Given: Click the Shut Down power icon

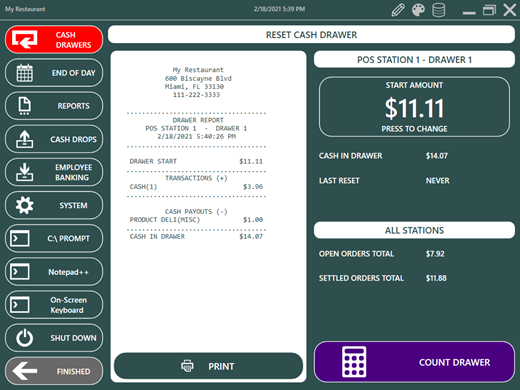Looking at the screenshot, I should click(x=25, y=338).
